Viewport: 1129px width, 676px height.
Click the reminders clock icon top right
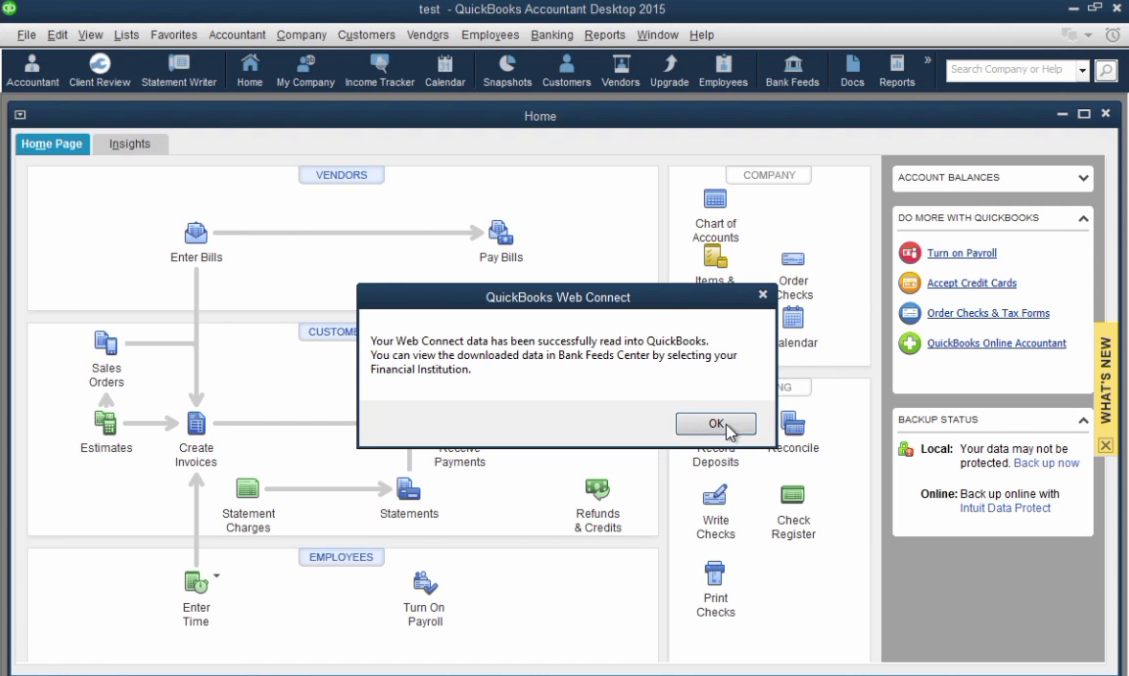coord(1112,35)
